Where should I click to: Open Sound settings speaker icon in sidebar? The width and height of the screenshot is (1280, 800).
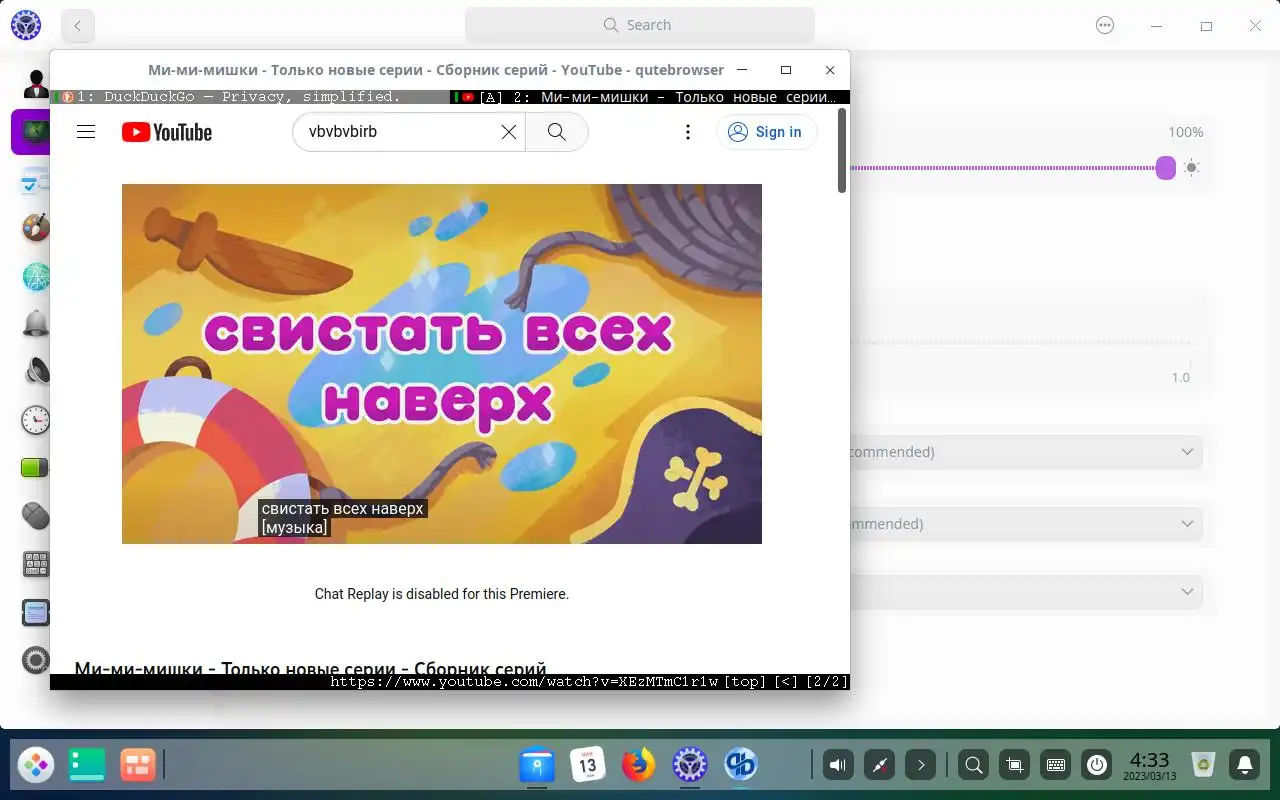[36, 372]
